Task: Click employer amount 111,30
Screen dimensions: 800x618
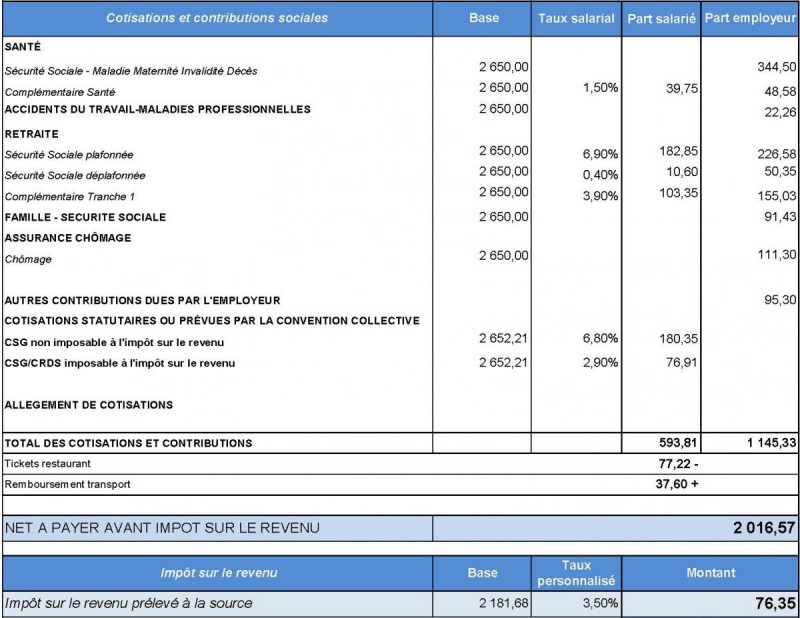Action: pyautogui.click(x=777, y=255)
